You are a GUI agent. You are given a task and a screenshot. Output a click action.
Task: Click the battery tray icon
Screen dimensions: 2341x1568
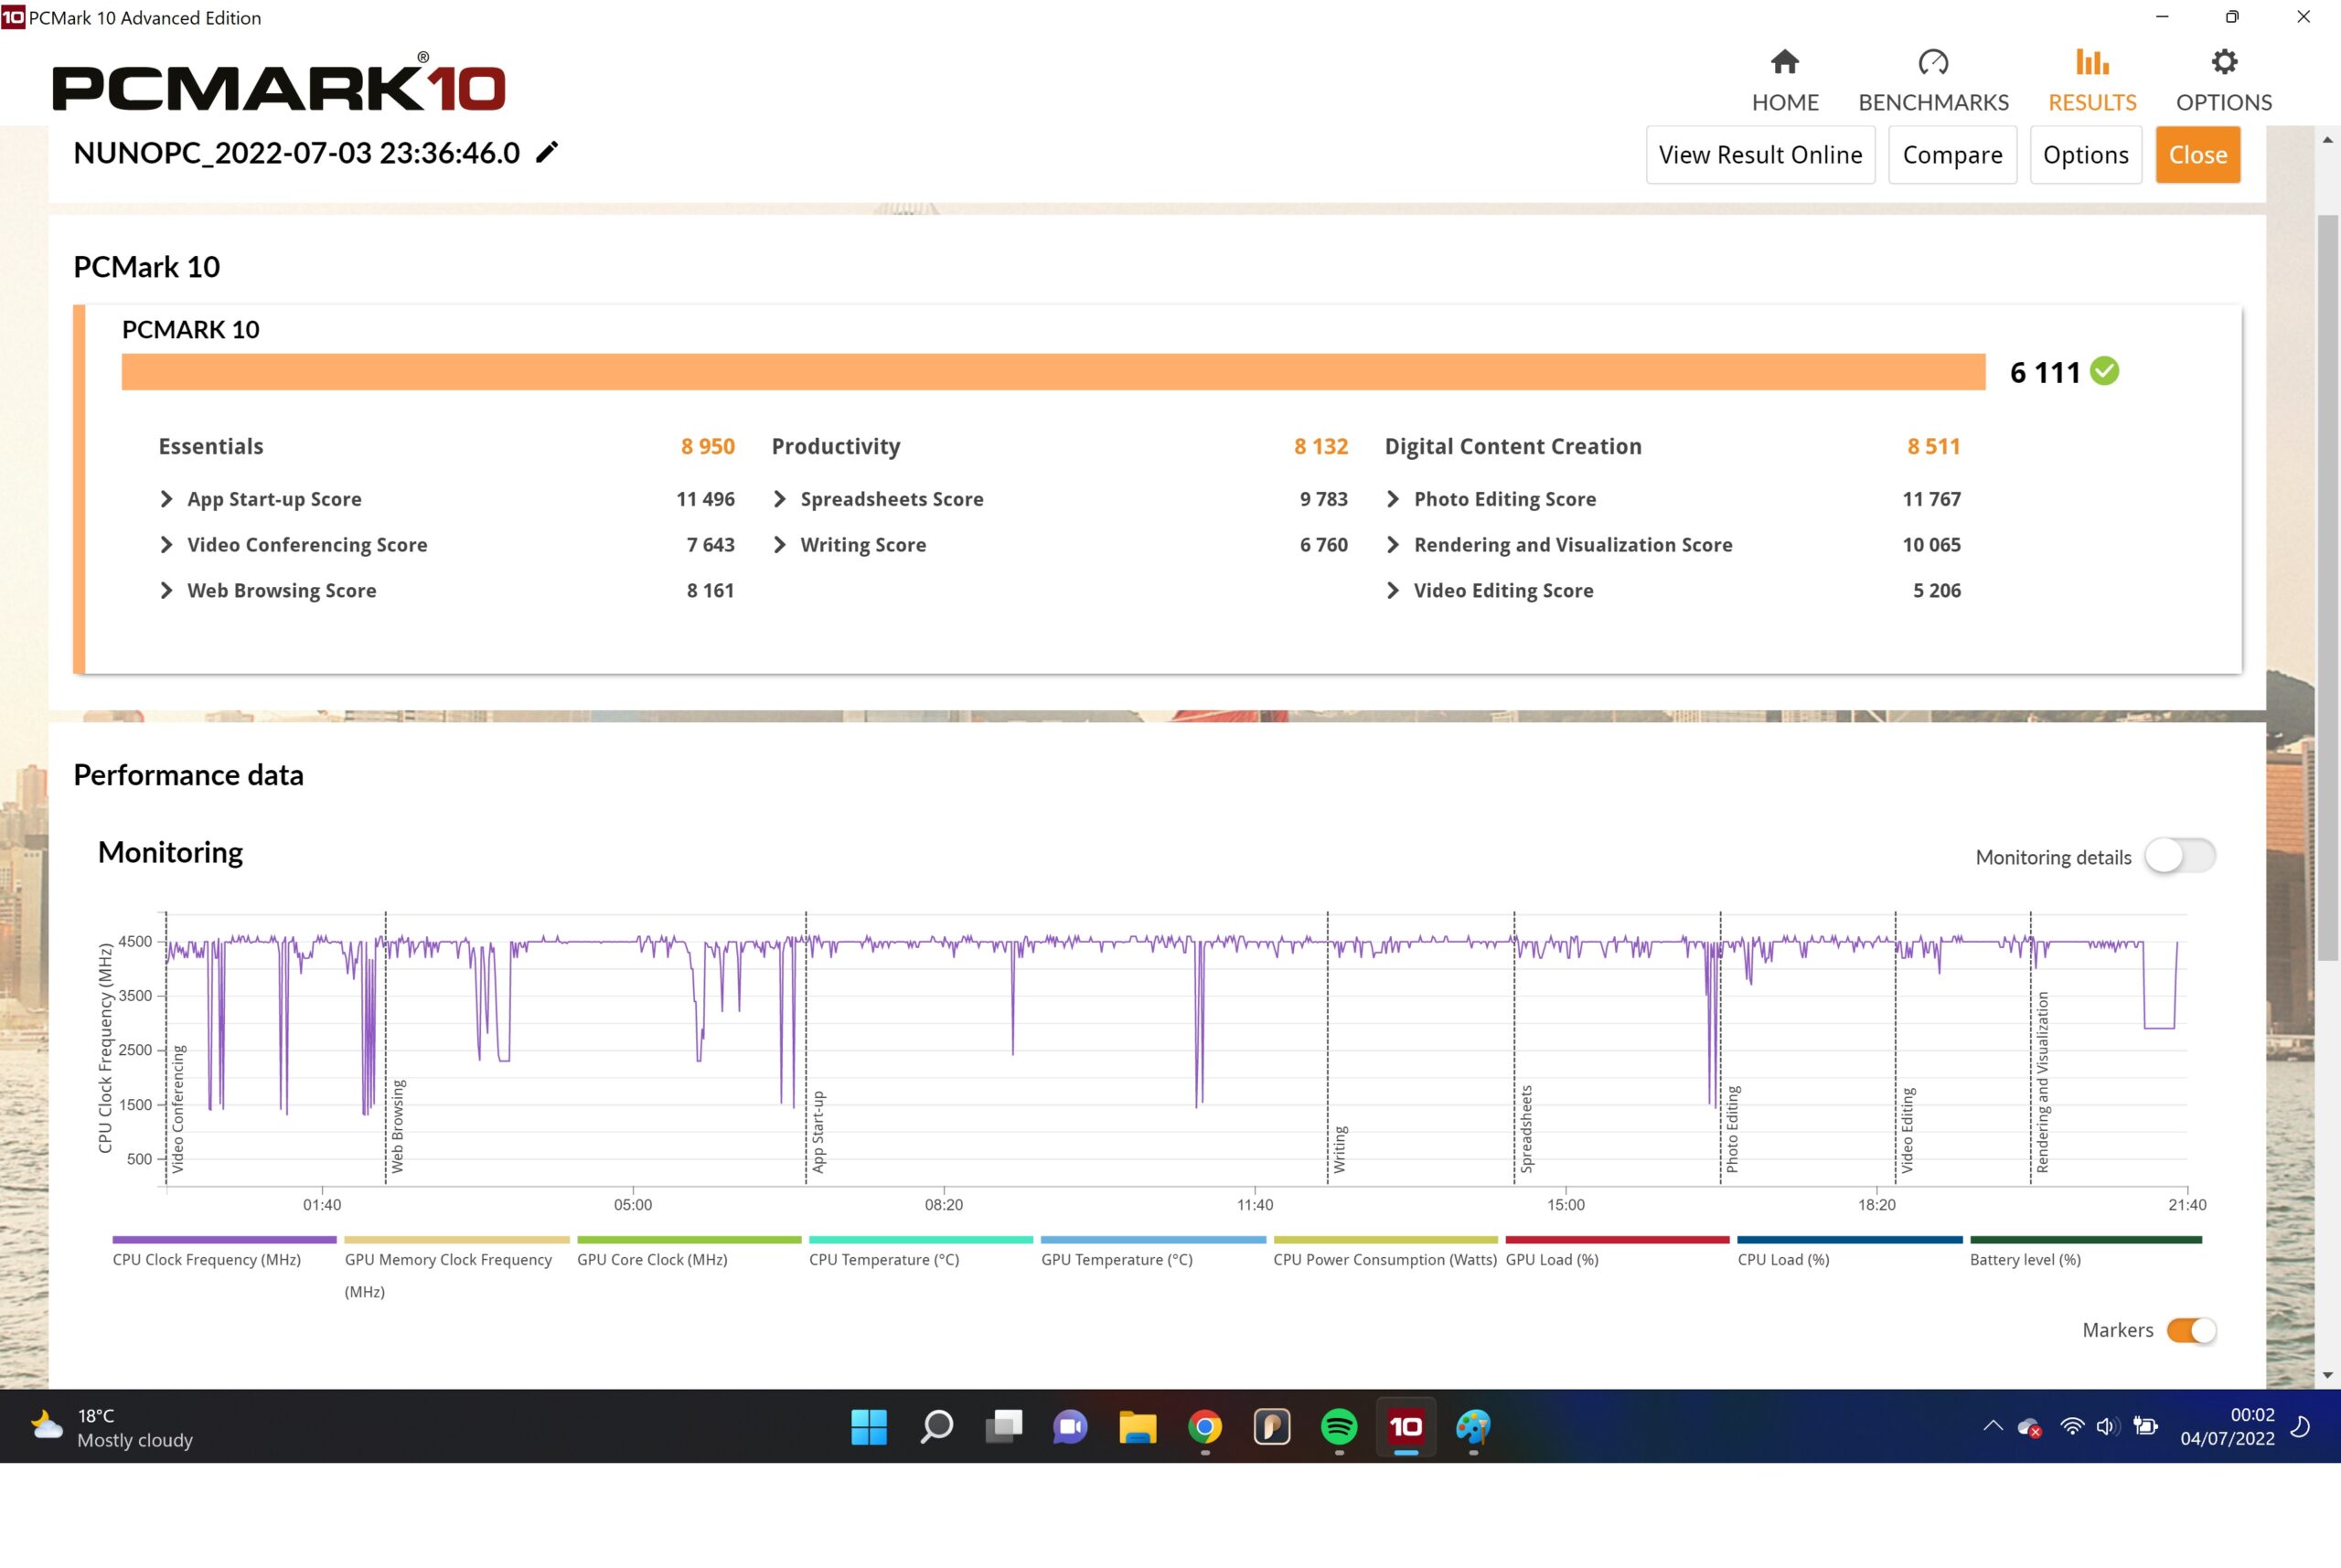pyautogui.click(x=2145, y=1426)
